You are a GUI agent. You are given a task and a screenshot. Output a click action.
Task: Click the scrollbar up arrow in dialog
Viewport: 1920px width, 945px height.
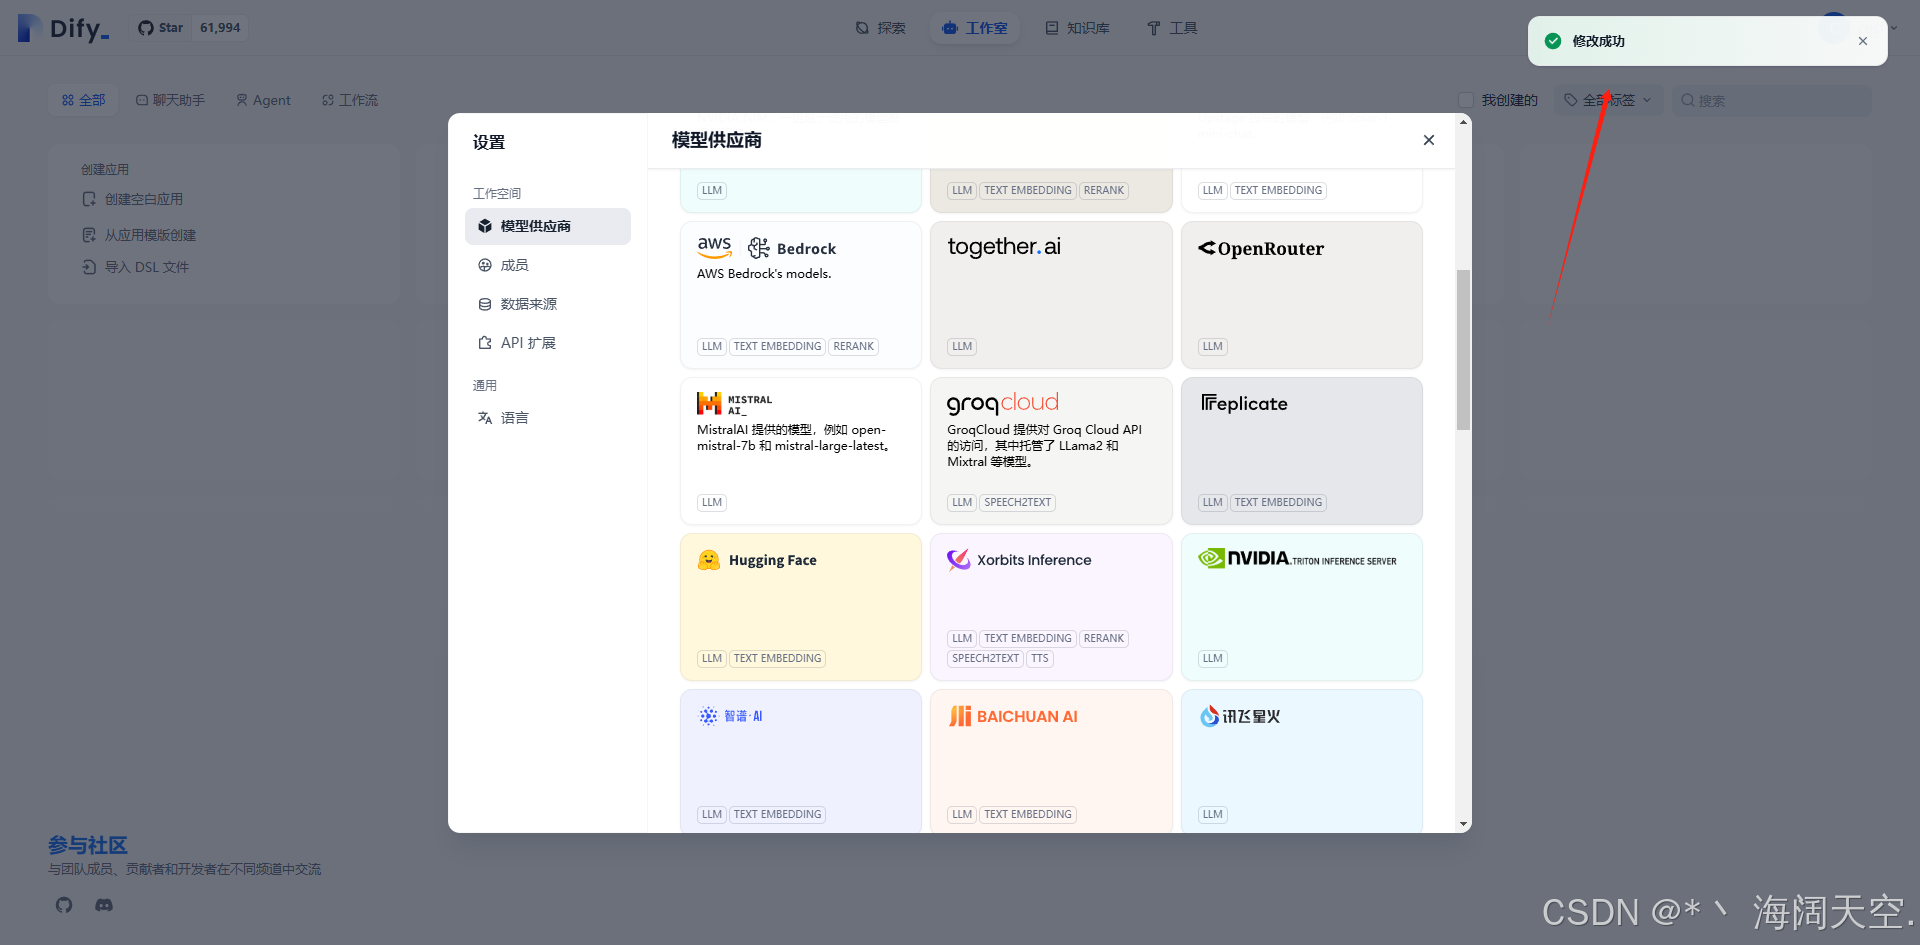pyautogui.click(x=1464, y=122)
